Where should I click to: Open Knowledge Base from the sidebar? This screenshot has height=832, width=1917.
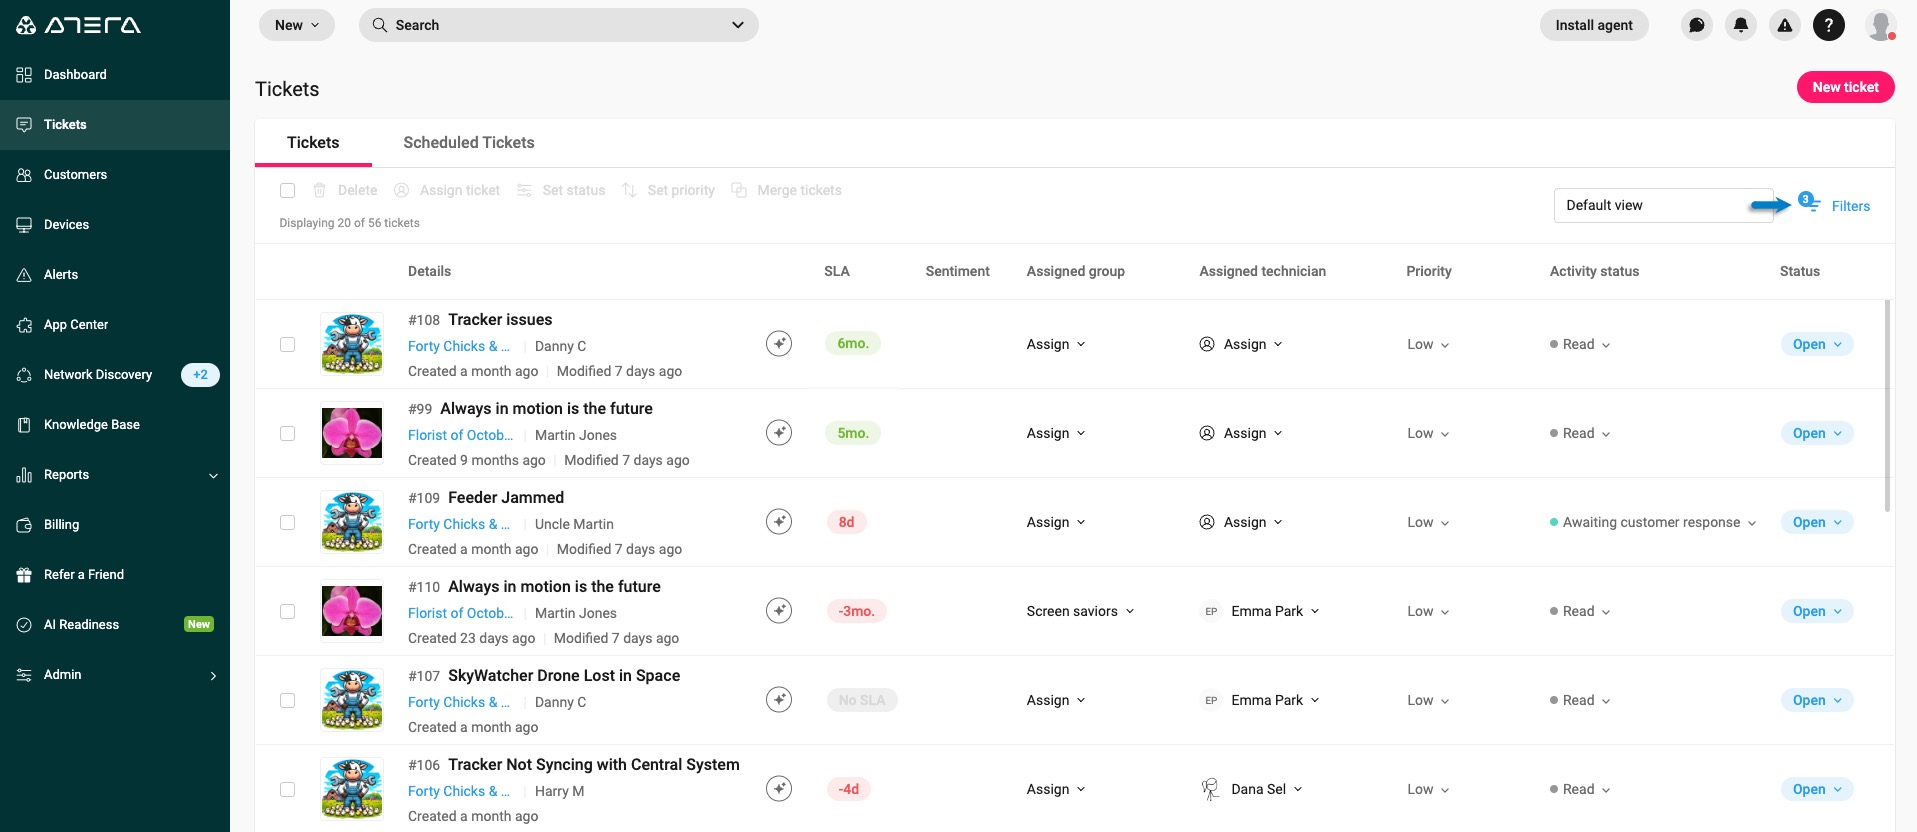point(91,425)
